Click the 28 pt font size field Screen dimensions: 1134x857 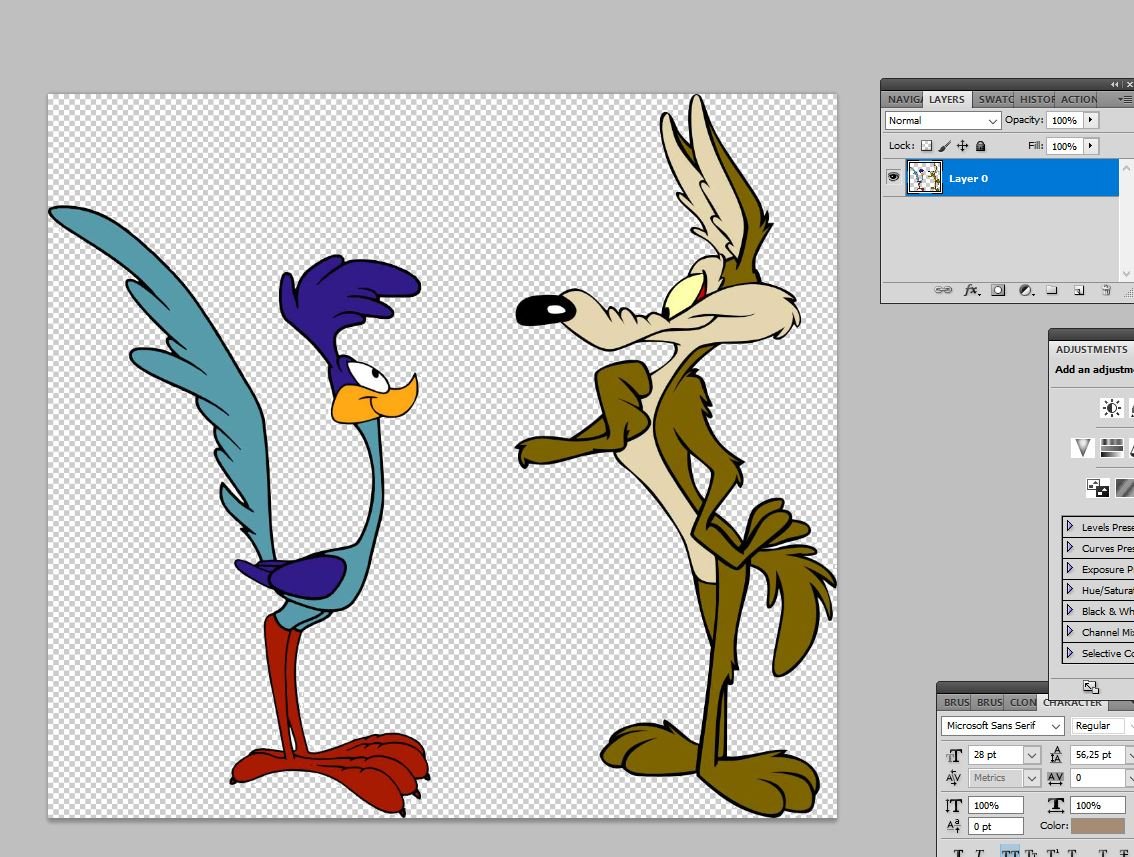click(996, 755)
